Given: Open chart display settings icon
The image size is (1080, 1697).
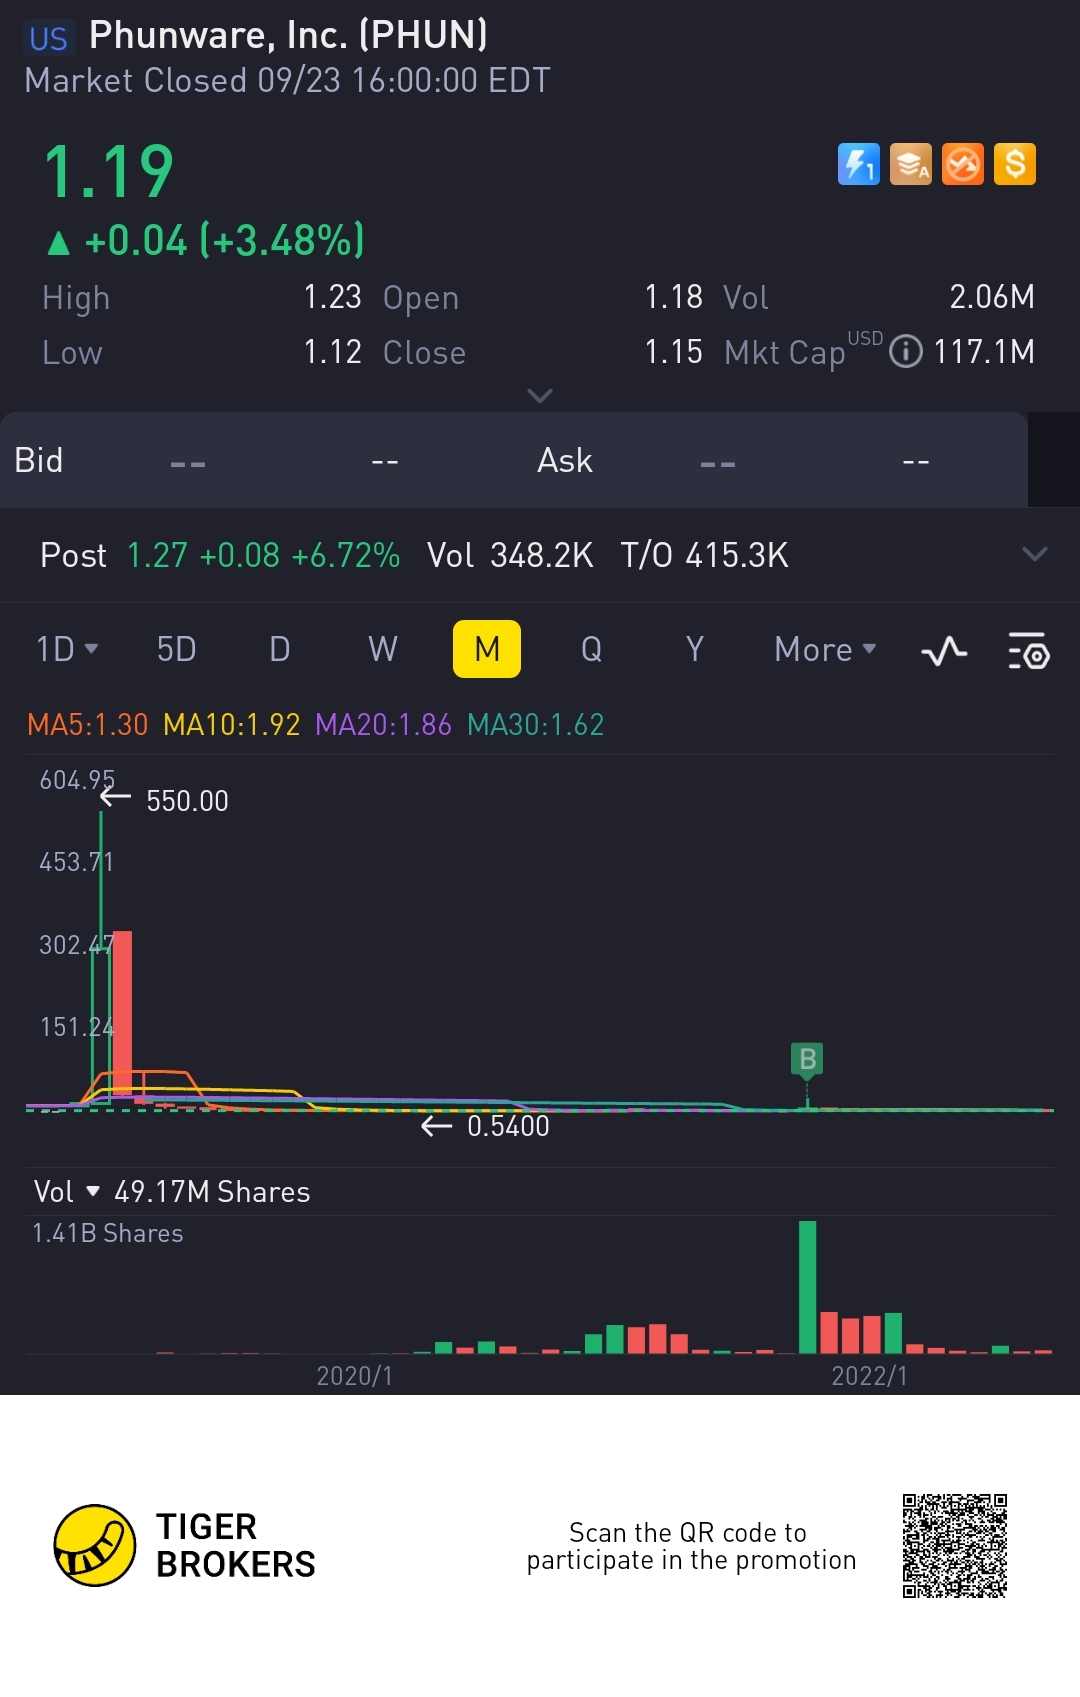Looking at the screenshot, I should coord(1029,651).
